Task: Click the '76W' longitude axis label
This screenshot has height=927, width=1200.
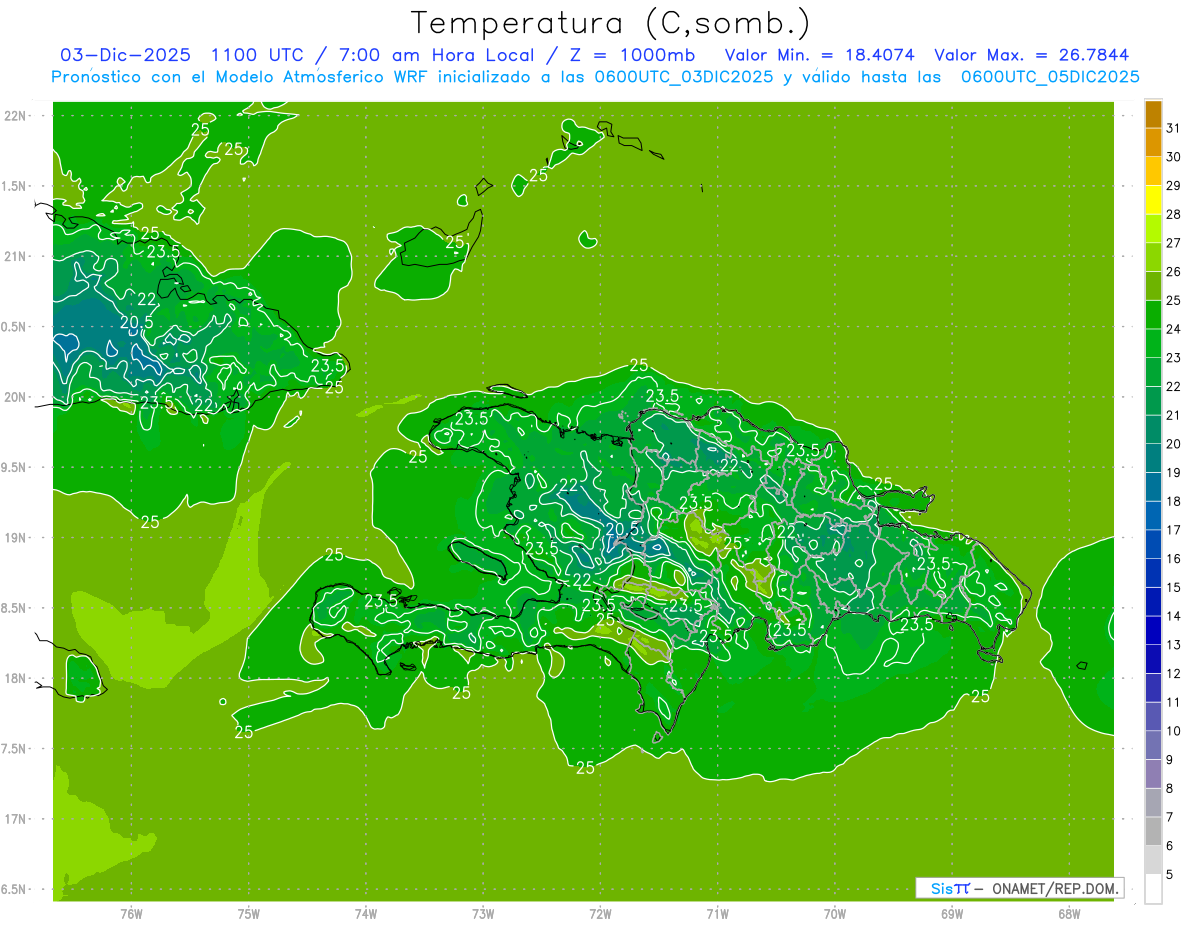Action: pyautogui.click(x=131, y=914)
